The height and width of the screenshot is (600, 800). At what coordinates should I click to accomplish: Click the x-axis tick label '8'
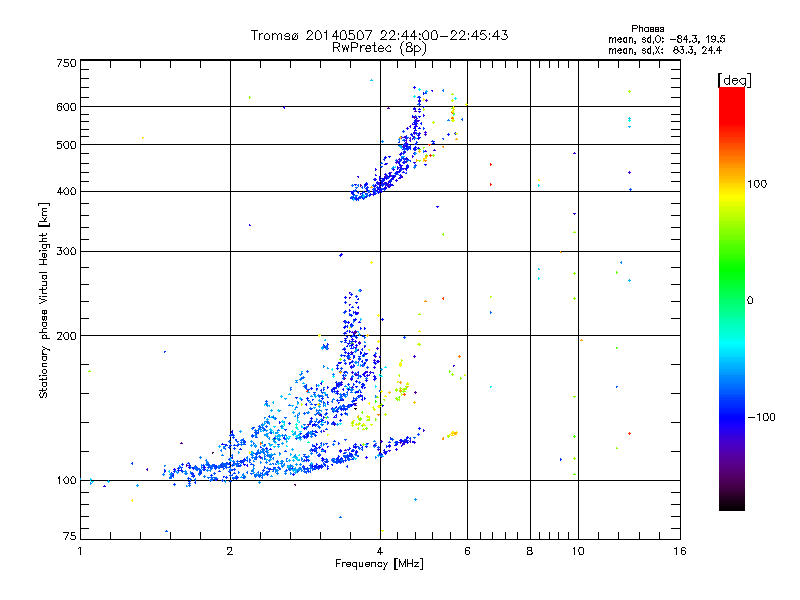(x=530, y=551)
